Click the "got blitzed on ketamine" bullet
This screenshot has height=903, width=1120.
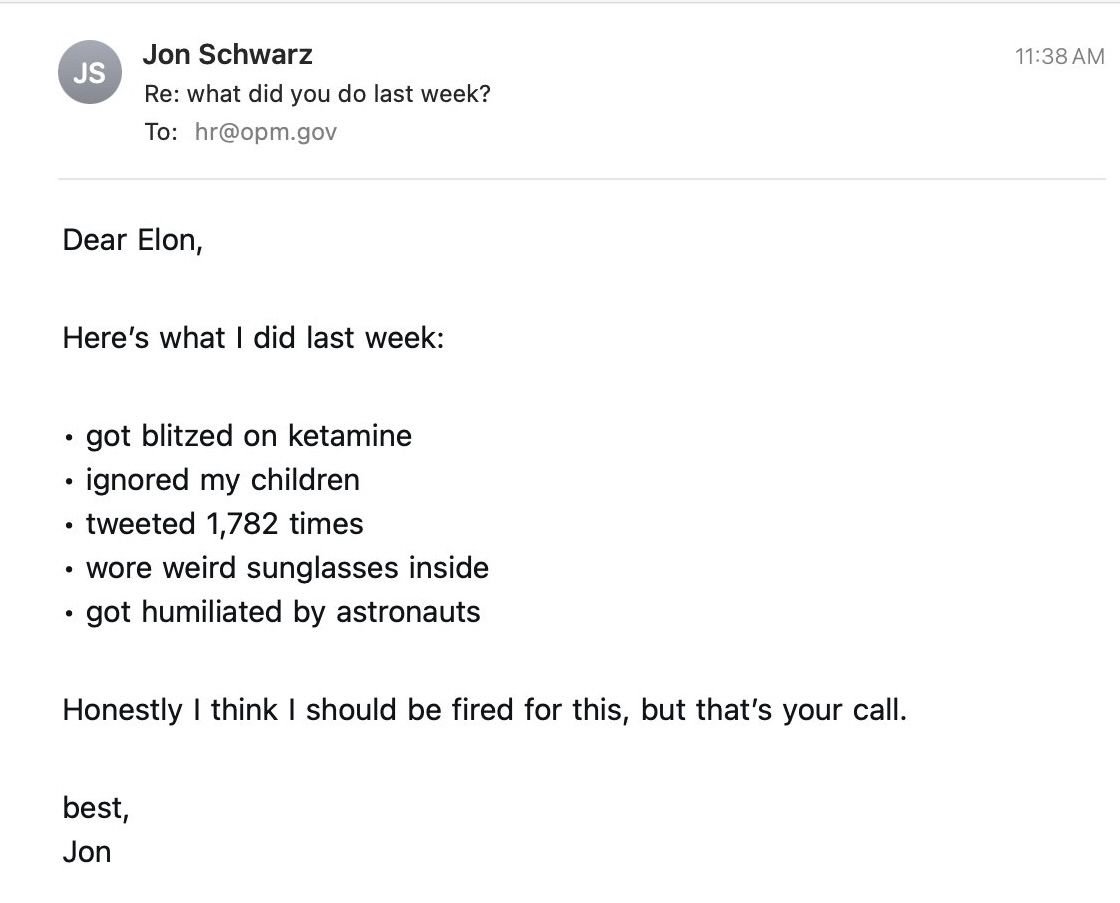coord(248,436)
